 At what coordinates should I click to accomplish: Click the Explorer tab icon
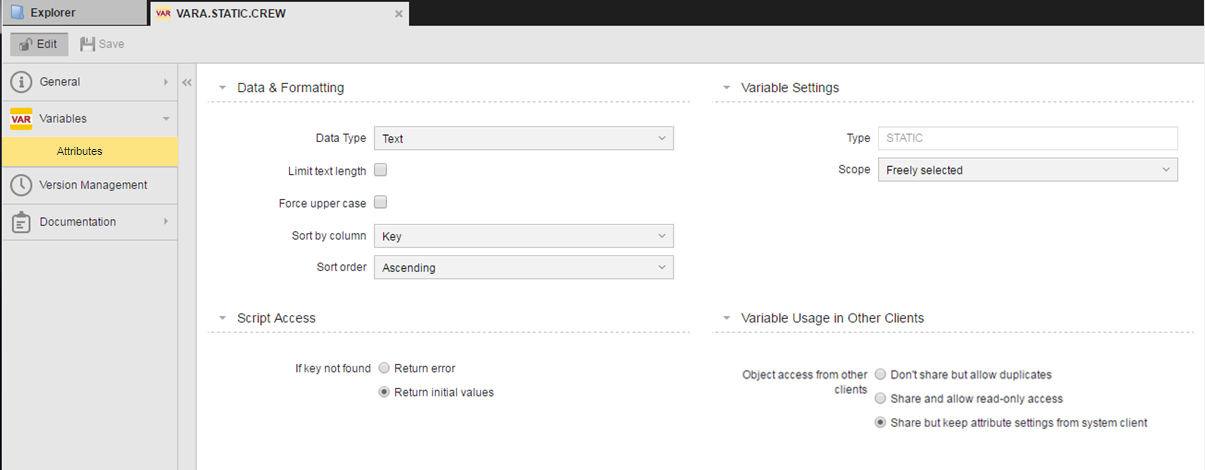tap(17, 13)
